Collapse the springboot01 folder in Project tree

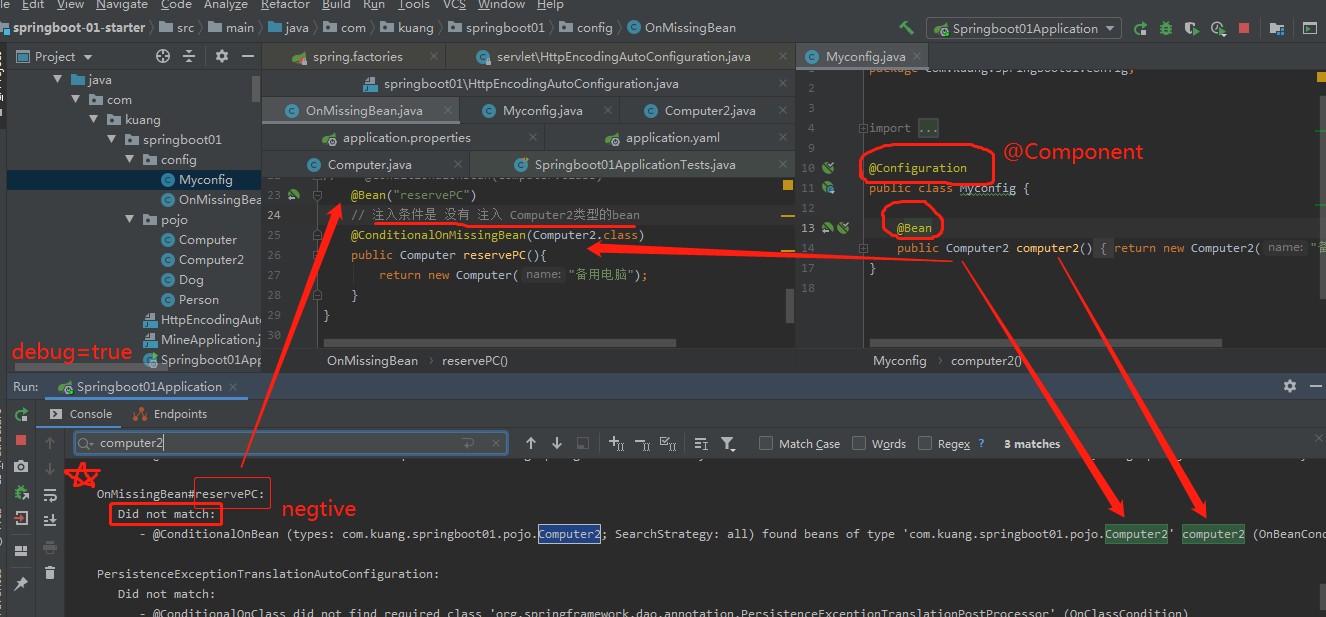(110, 139)
